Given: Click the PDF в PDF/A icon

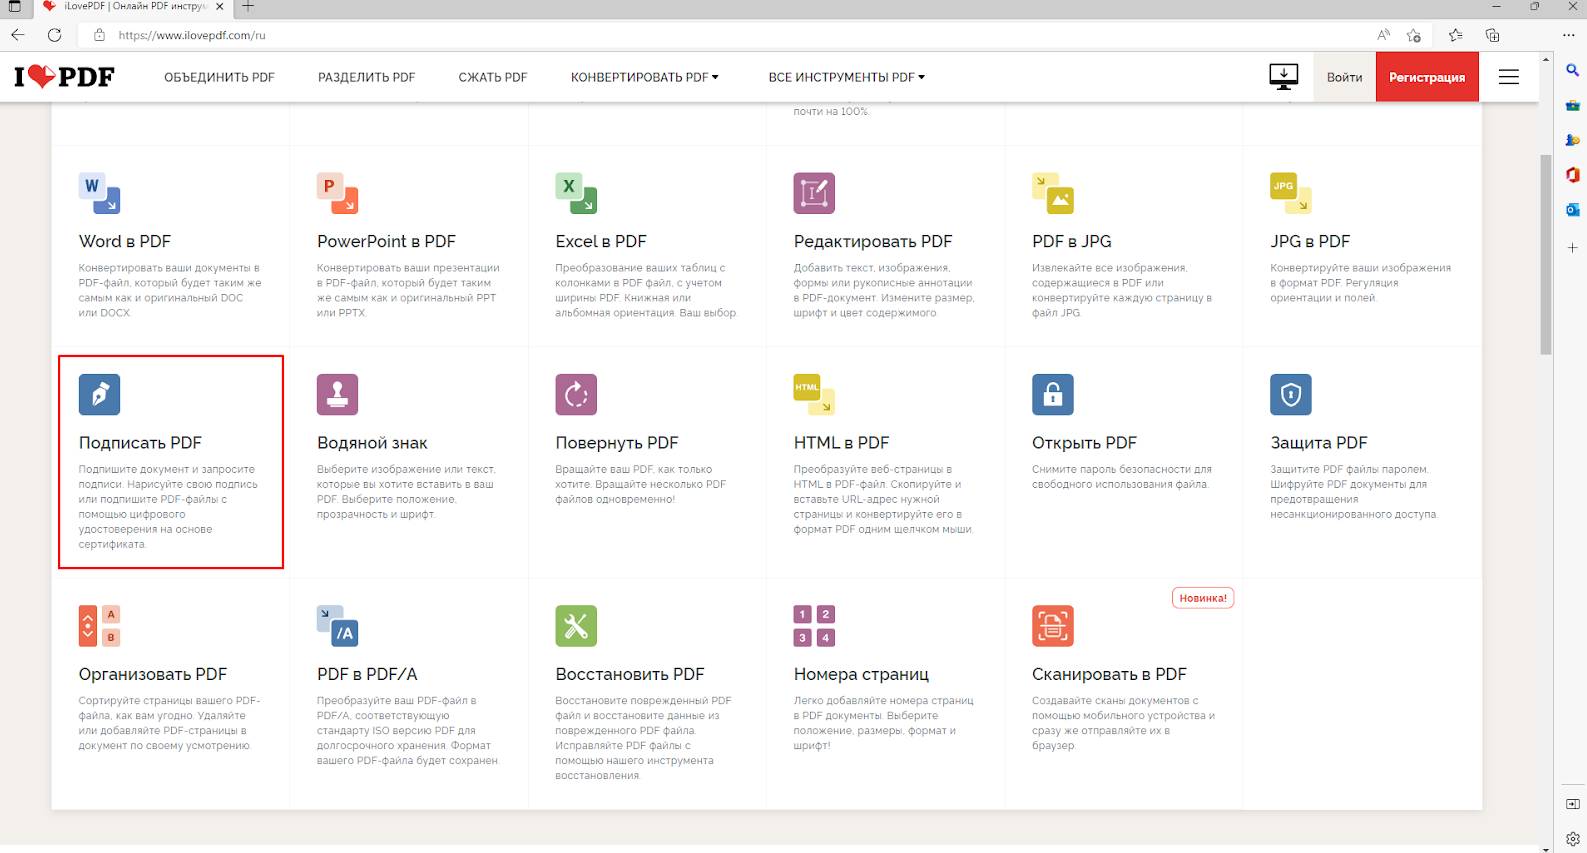Looking at the screenshot, I should coord(337,626).
